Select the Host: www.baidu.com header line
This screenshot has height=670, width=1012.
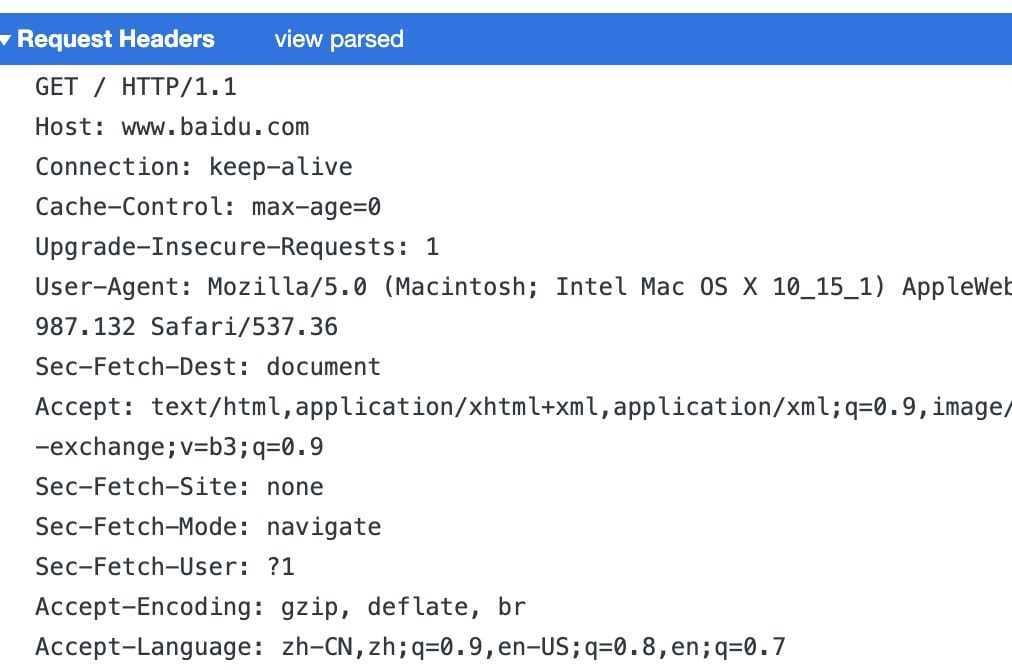click(172, 127)
